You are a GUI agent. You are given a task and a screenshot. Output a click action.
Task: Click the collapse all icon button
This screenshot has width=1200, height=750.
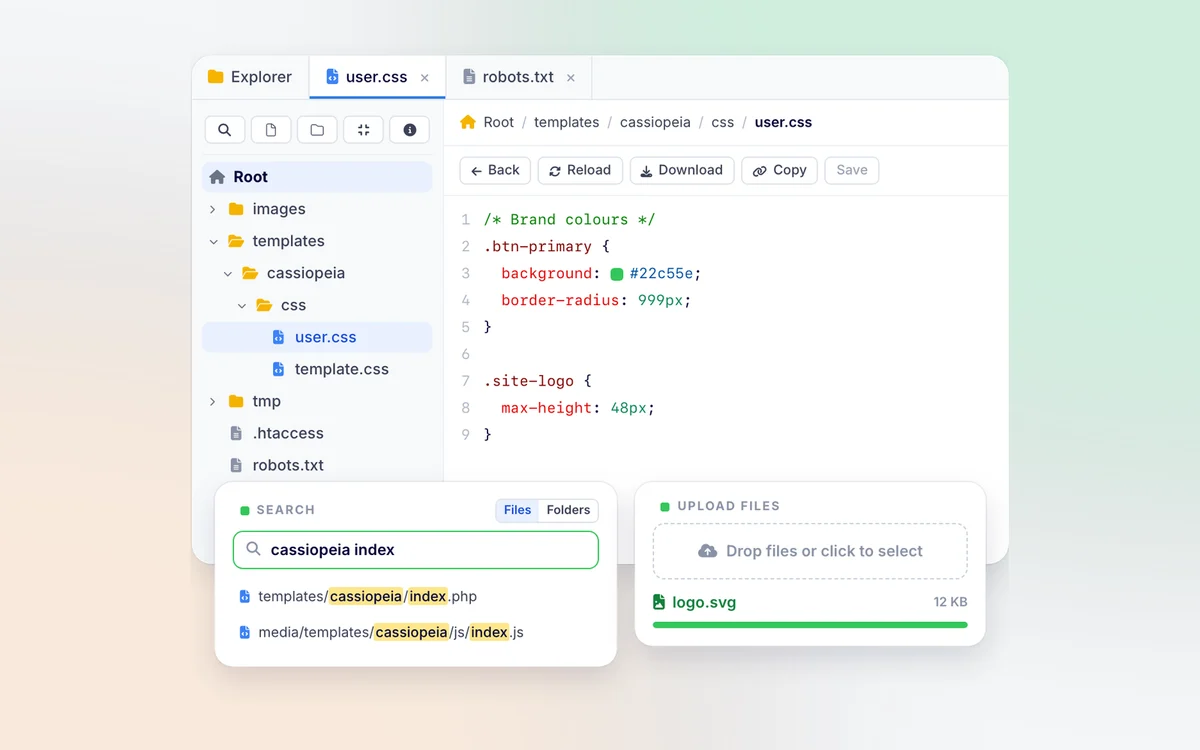tap(363, 130)
